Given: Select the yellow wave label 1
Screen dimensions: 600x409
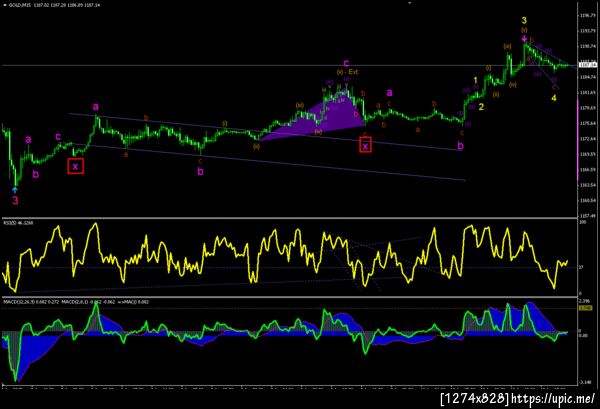Looking at the screenshot, I should (x=476, y=80).
